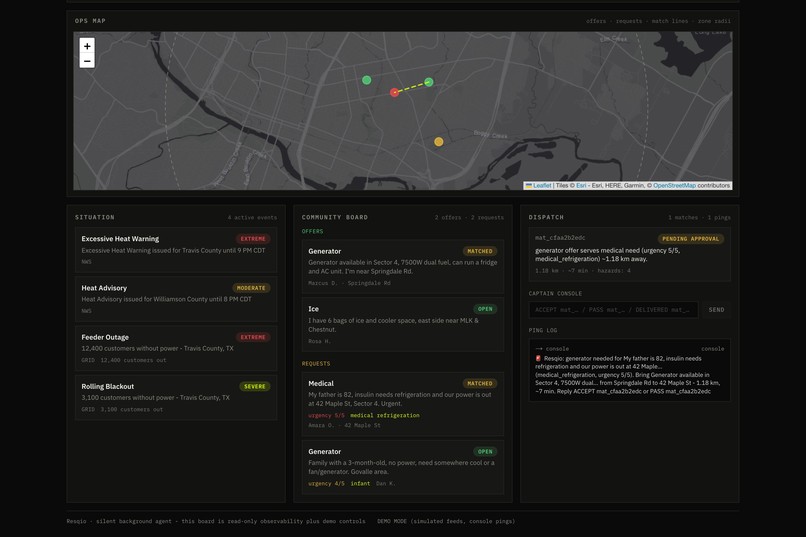Click 'urgency 5/5' tag on Medical request

click(x=326, y=415)
